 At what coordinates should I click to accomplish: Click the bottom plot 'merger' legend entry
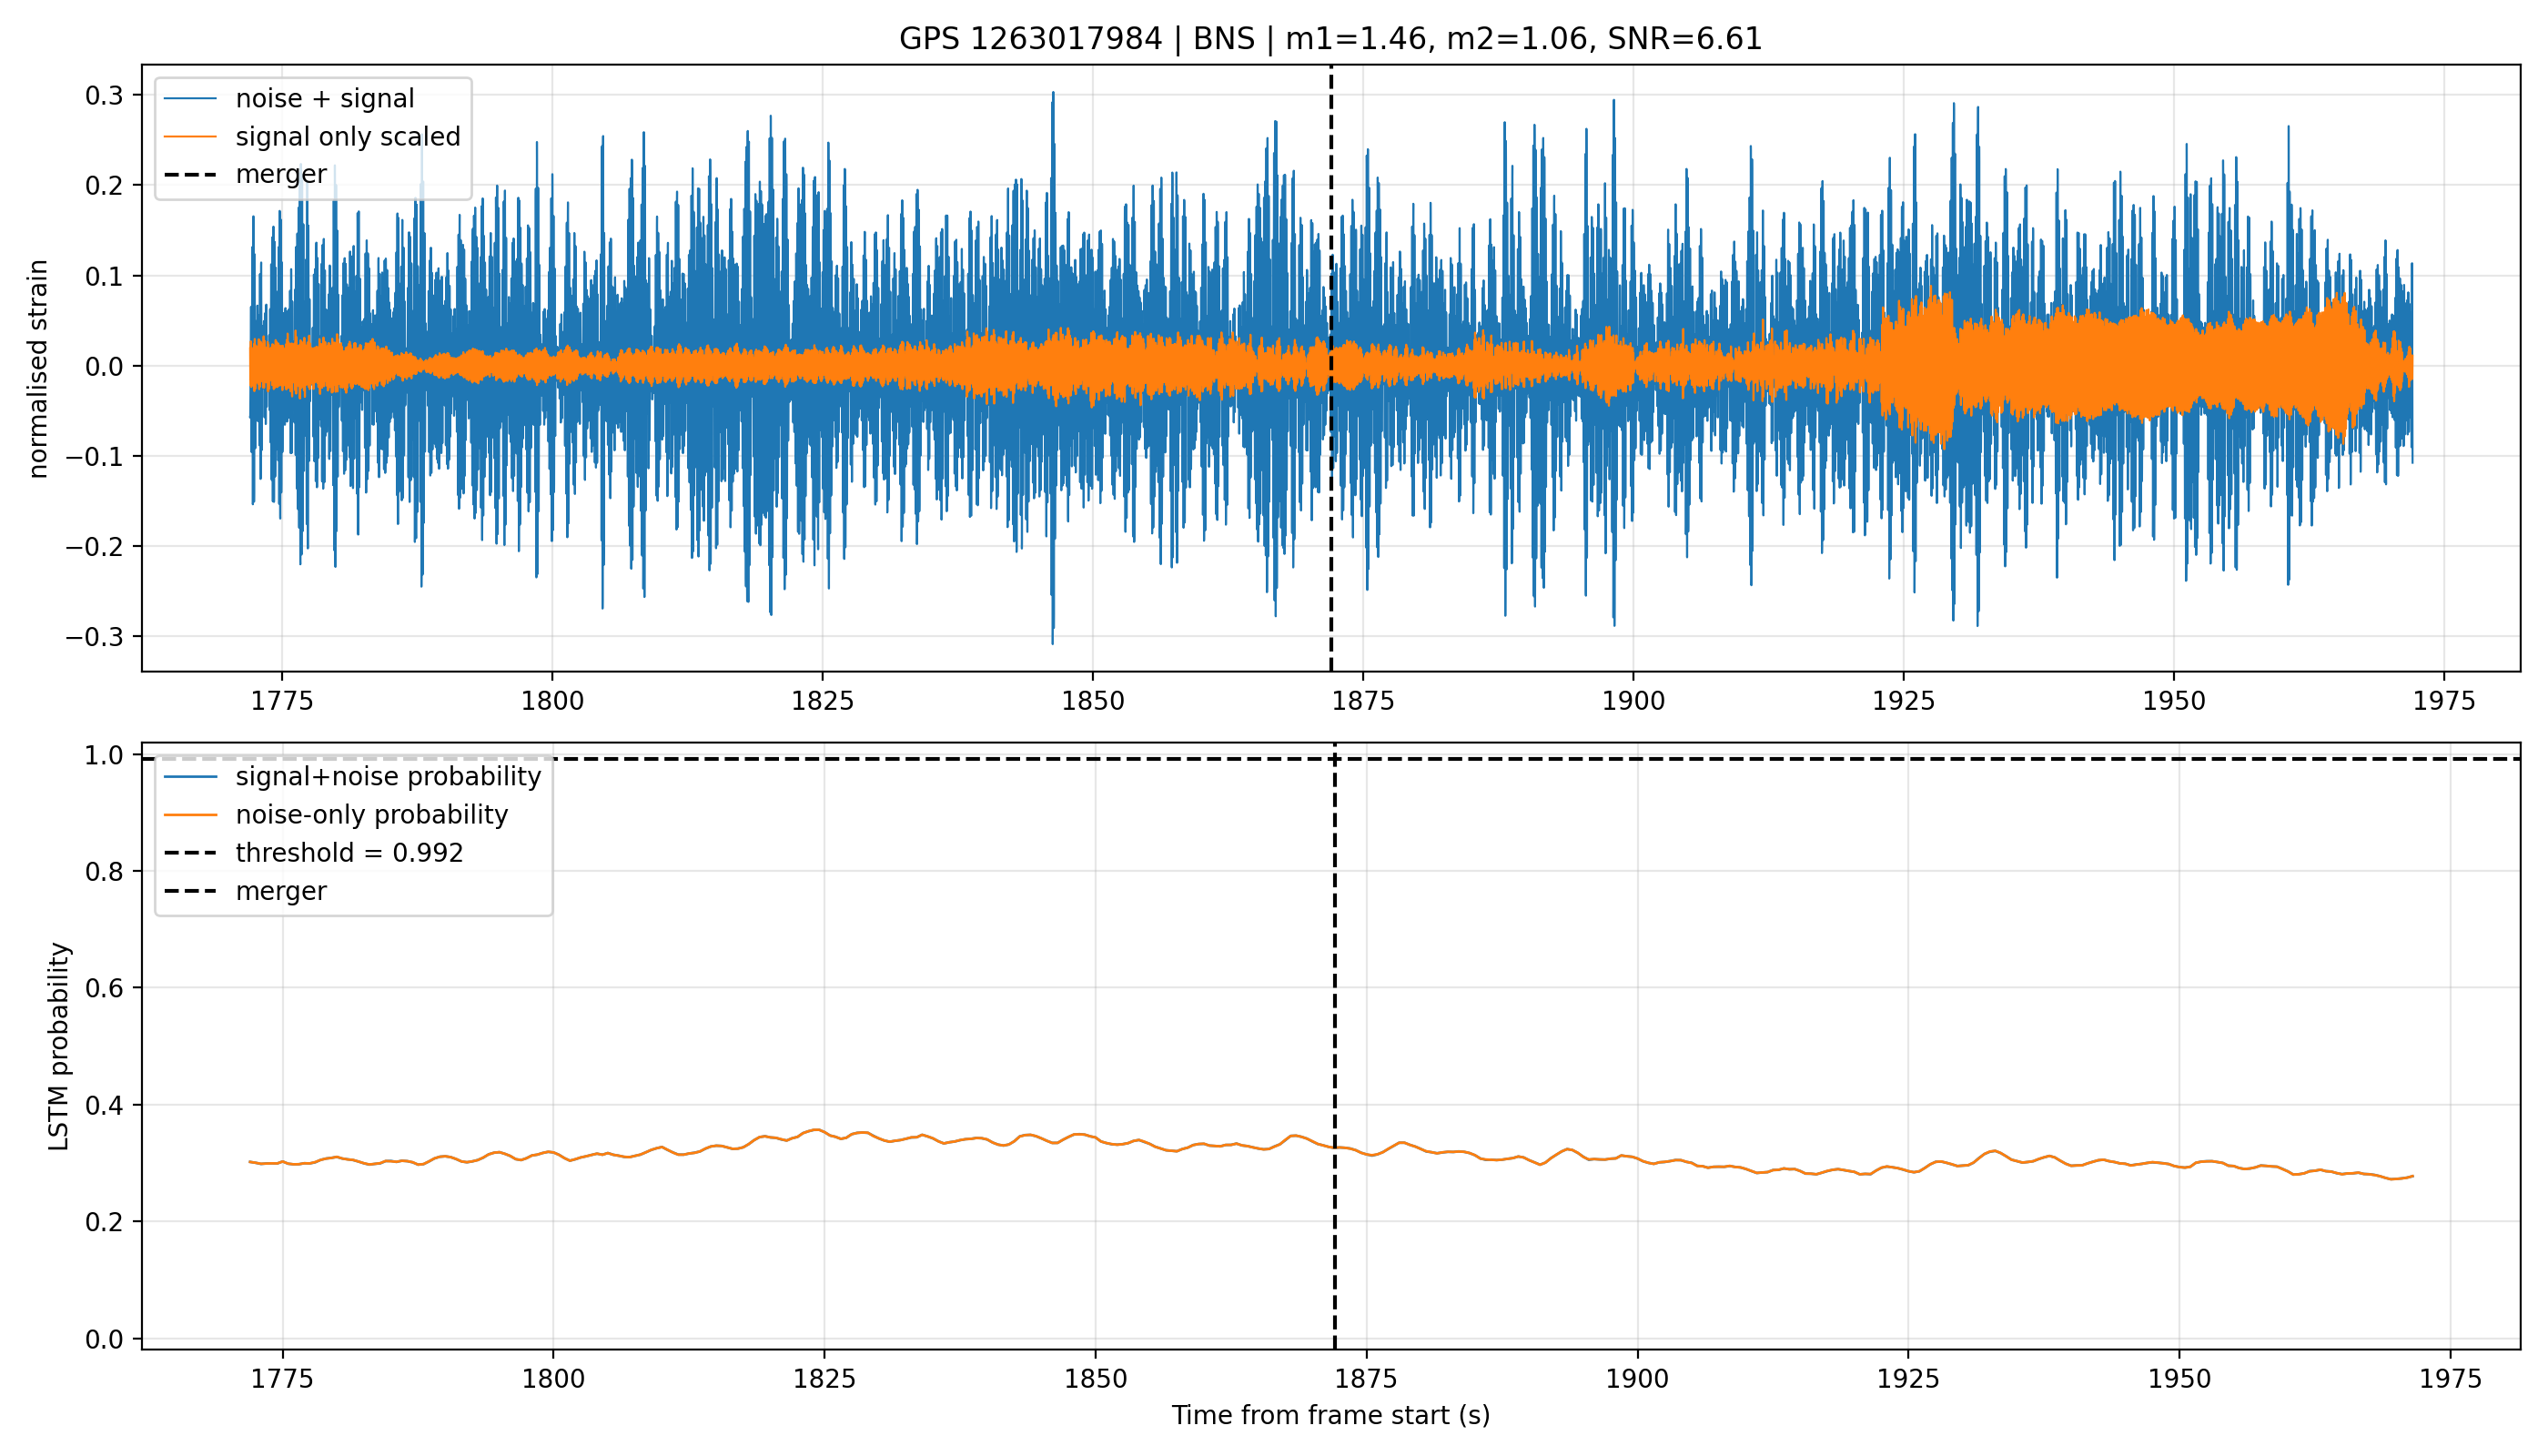[245, 890]
